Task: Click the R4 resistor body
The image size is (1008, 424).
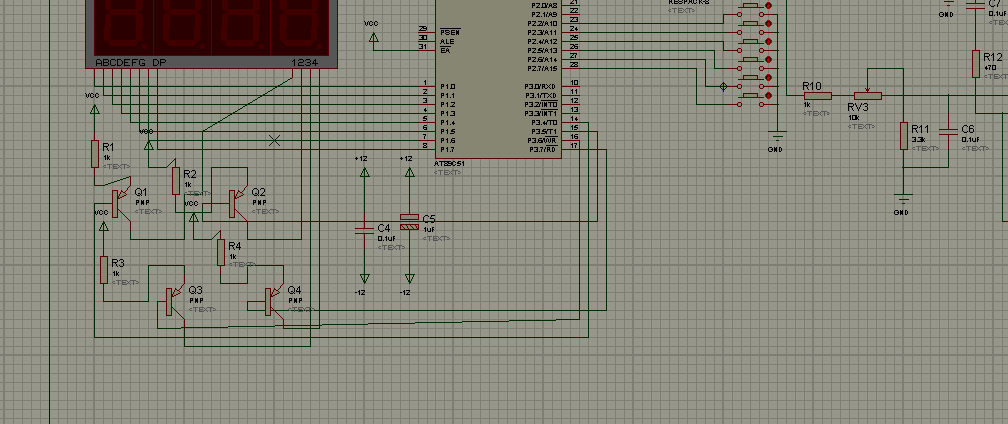Action: [221, 252]
